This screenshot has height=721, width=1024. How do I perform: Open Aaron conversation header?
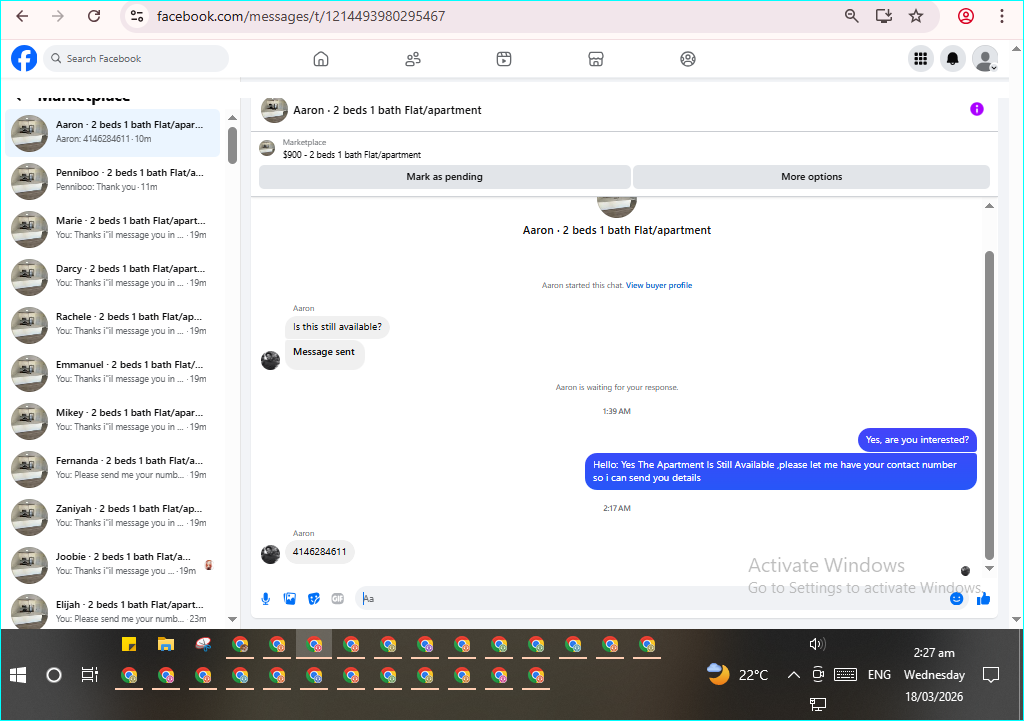coord(372,110)
